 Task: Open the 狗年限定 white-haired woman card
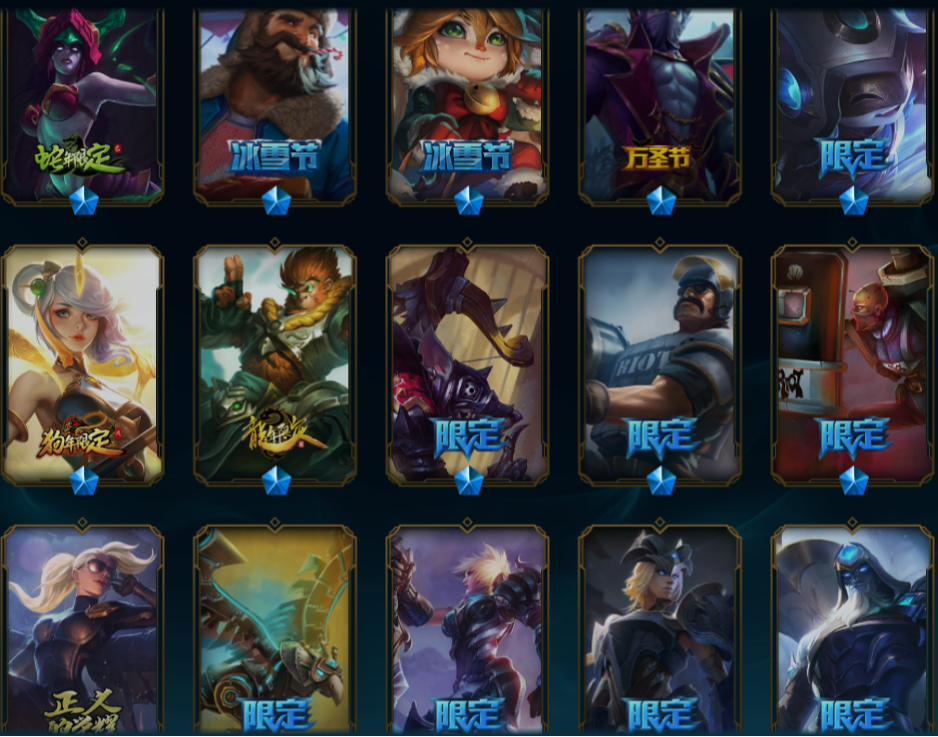83,363
